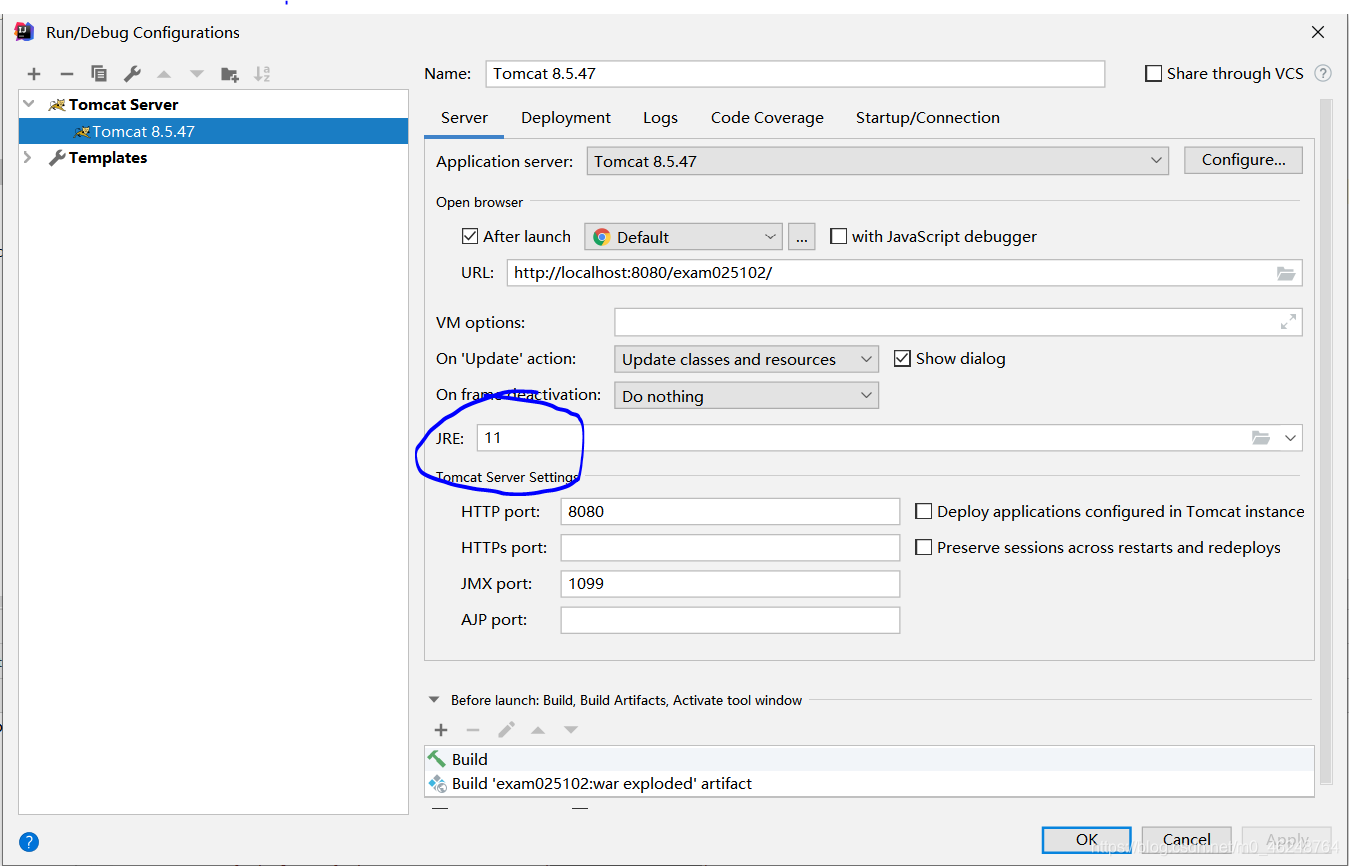
Task: Open Application server dropdown
Action: (x=877, y=160)
